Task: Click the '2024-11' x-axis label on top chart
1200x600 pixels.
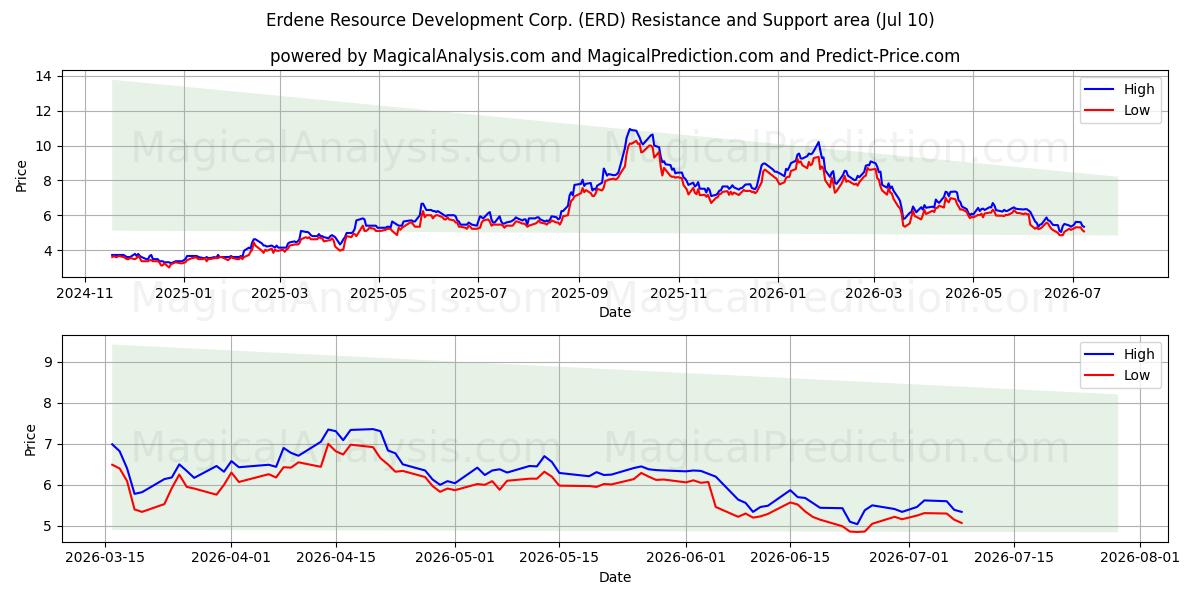Action: (x=86, y=294)
